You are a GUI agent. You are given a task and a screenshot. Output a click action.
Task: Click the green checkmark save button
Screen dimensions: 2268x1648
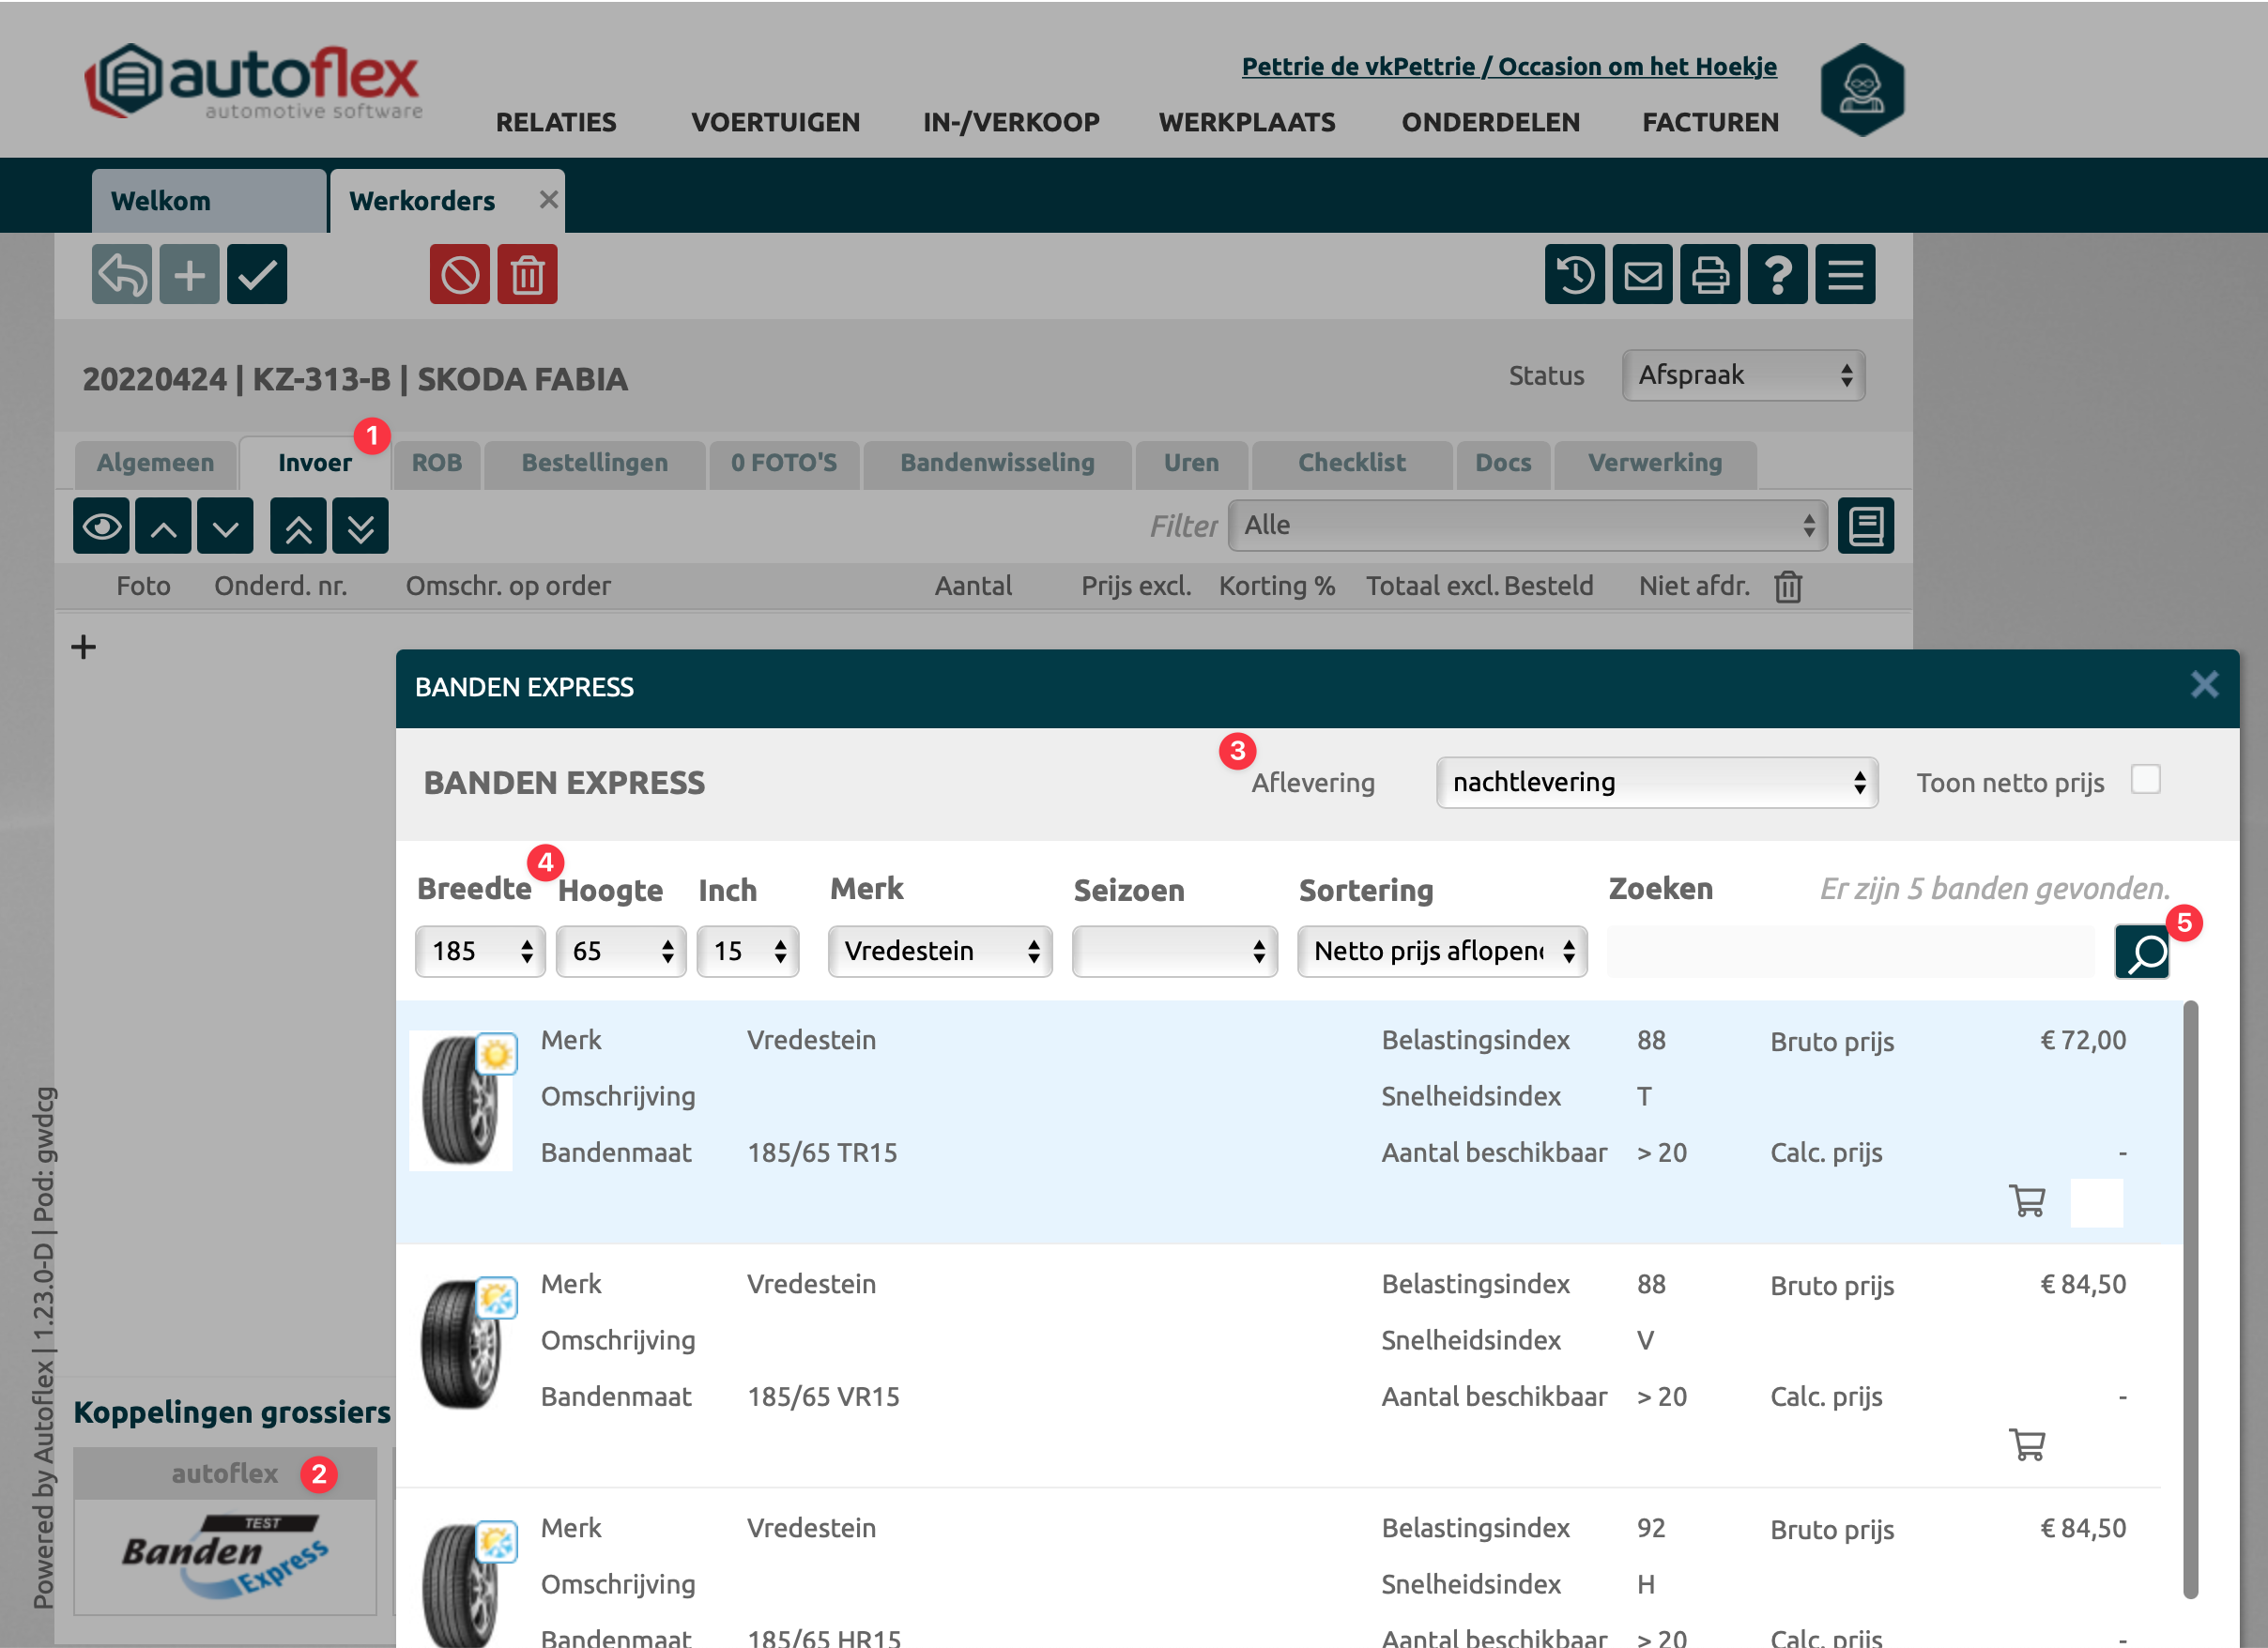pos(257,274)
